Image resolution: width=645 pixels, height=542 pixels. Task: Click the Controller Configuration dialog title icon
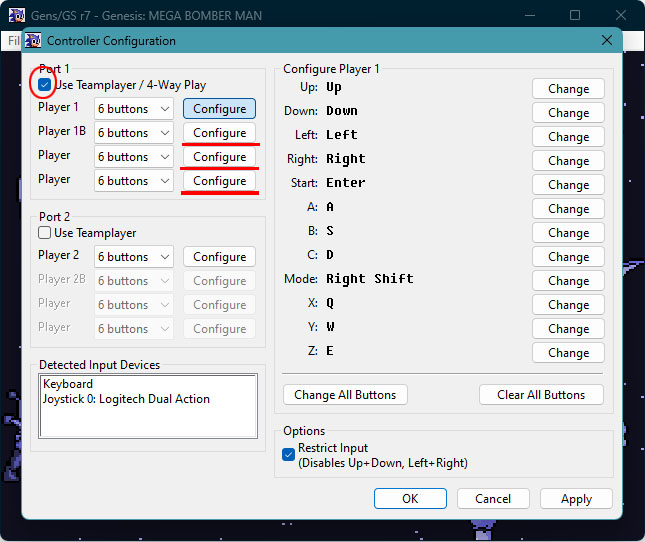tap(34, 41)
